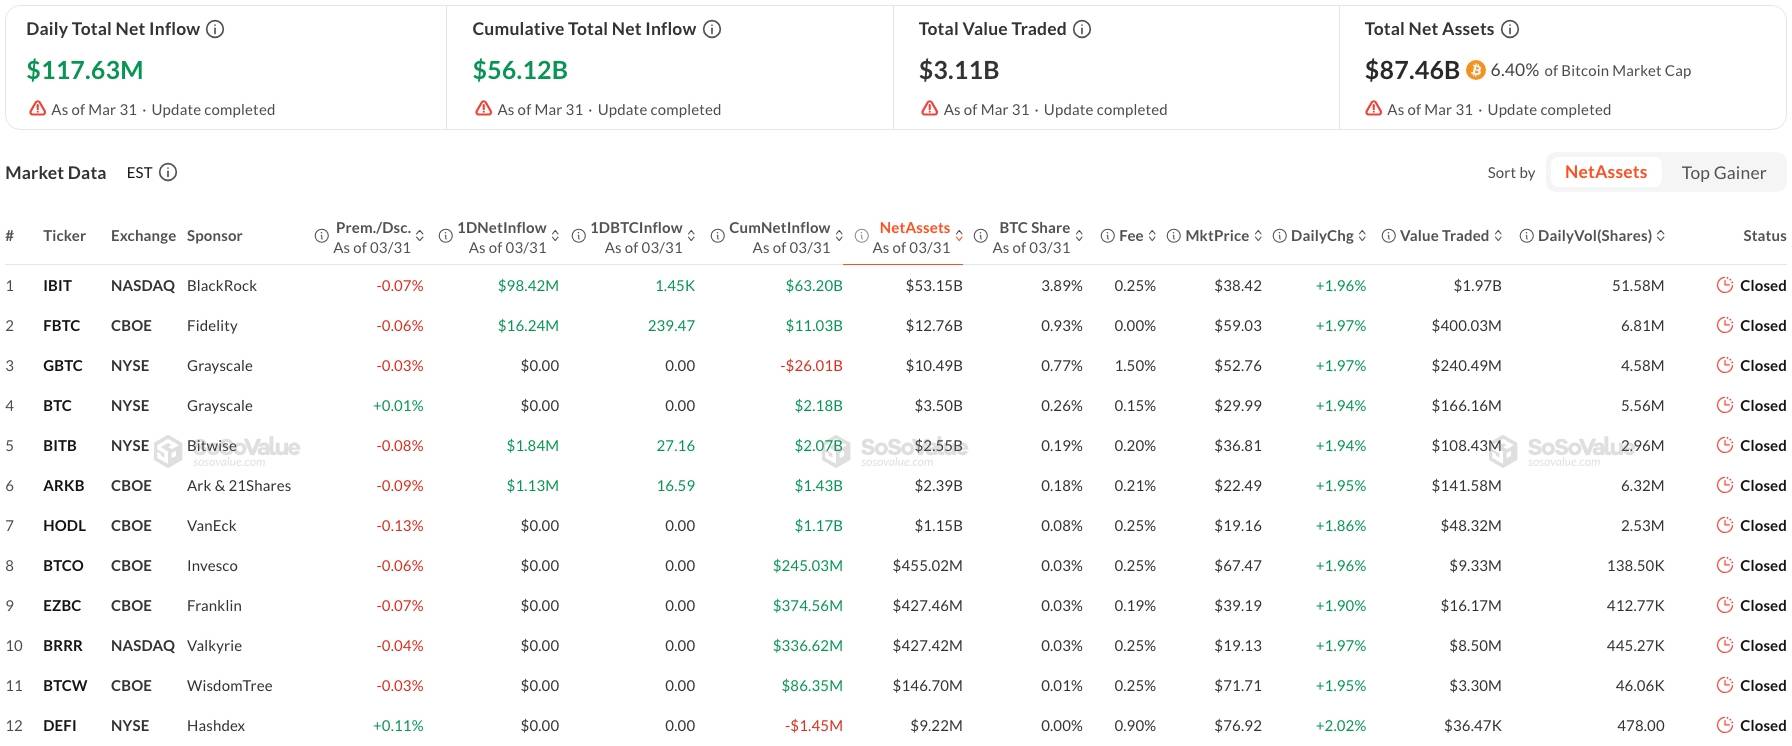The width and height of the screenshot is (1792, 746).
Task: Click the $87.46B total net assets value
Action: pos(1412,70)
